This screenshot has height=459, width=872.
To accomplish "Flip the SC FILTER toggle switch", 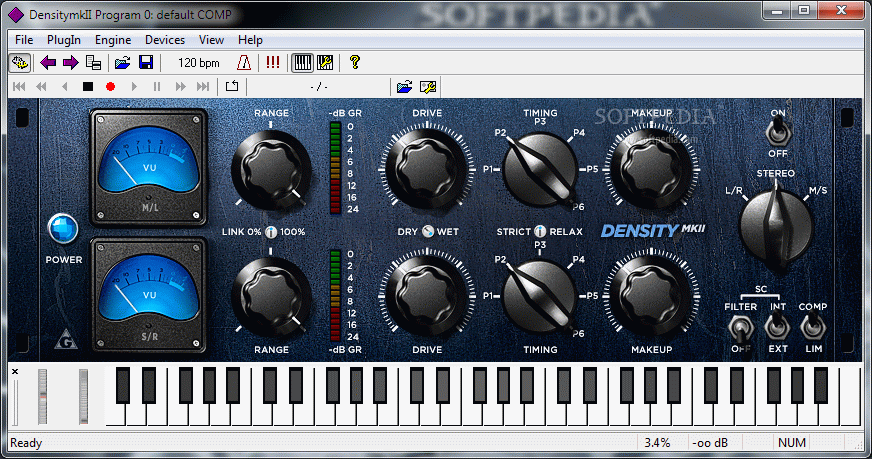I will 740,328.
